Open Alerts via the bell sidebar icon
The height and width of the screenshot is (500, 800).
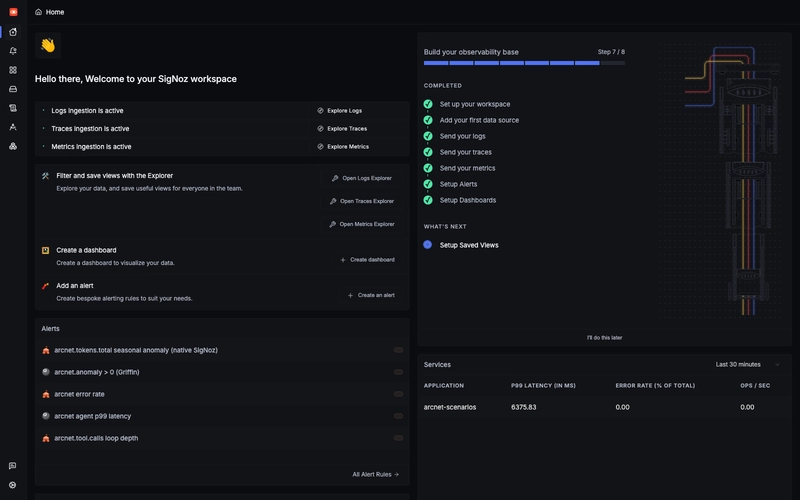(x=13, y=51)
